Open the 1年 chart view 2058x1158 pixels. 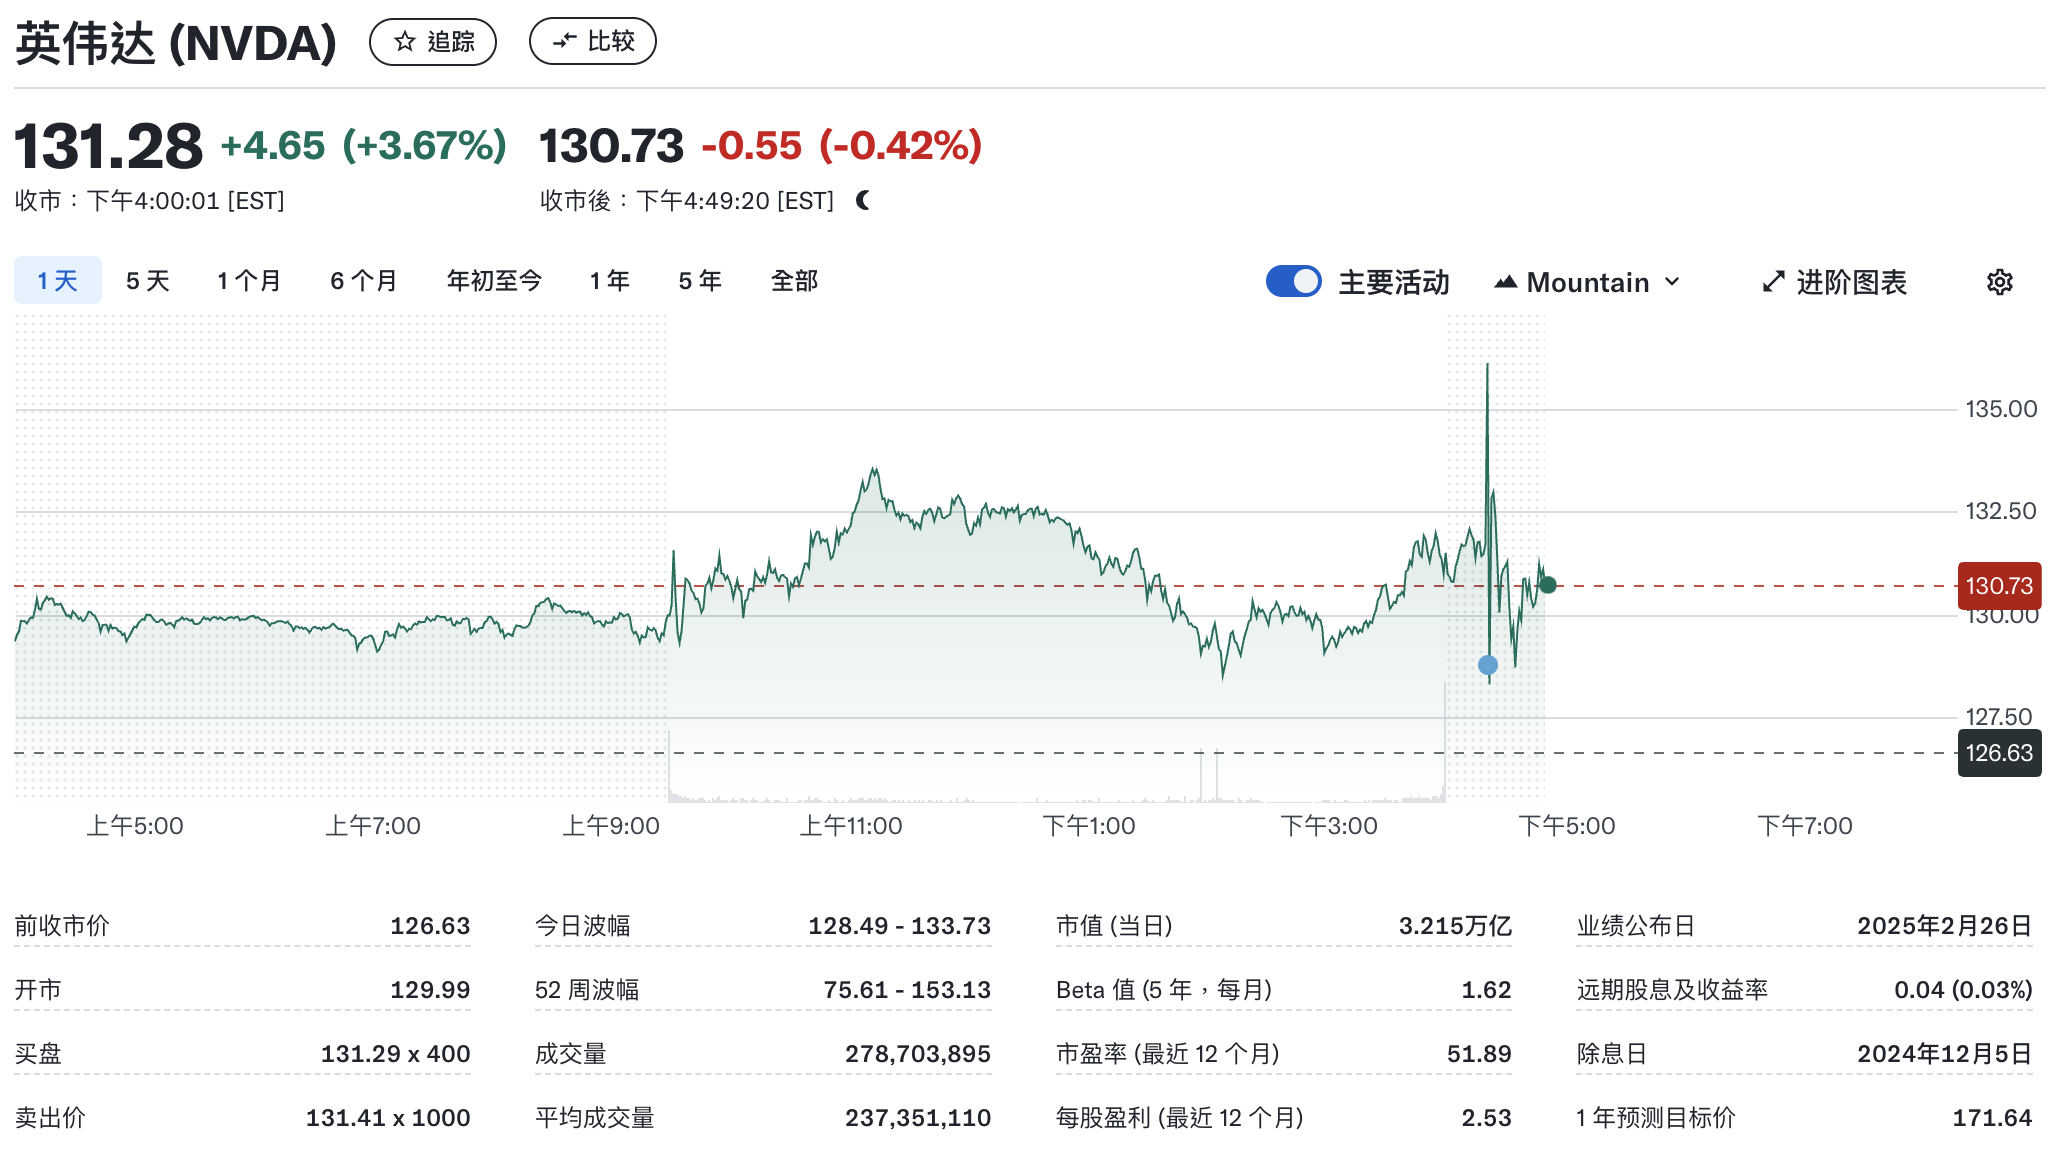coord(608,281)
